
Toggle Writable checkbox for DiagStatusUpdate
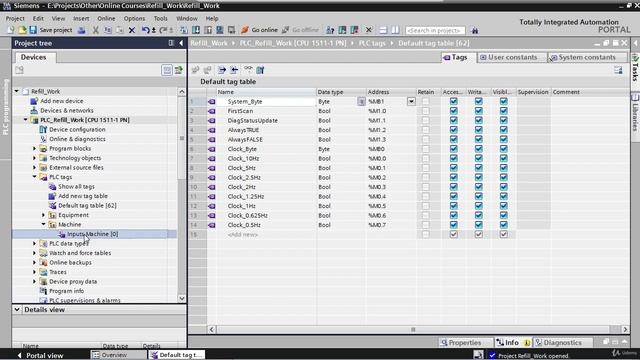[478, 120]
